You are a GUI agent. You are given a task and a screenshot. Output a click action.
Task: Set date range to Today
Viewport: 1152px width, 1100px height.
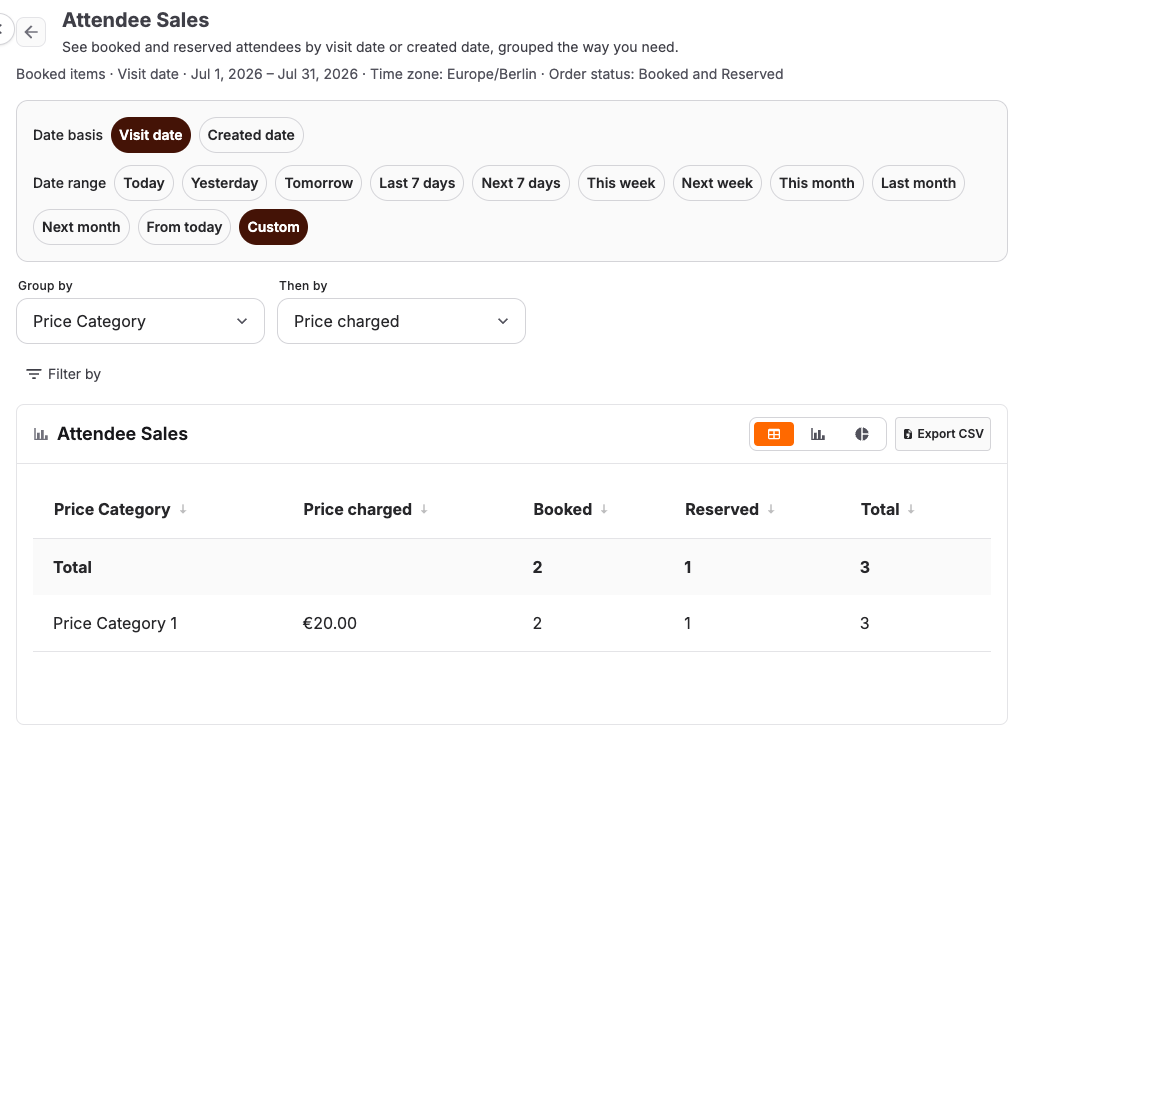144,183
